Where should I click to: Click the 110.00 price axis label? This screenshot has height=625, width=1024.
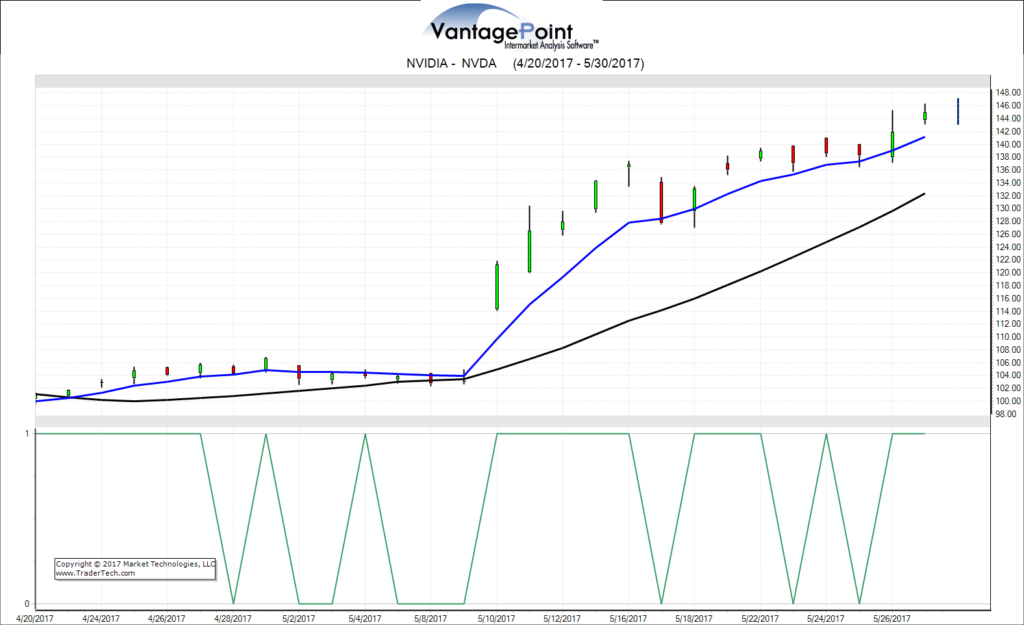[x=1008, y=337]
